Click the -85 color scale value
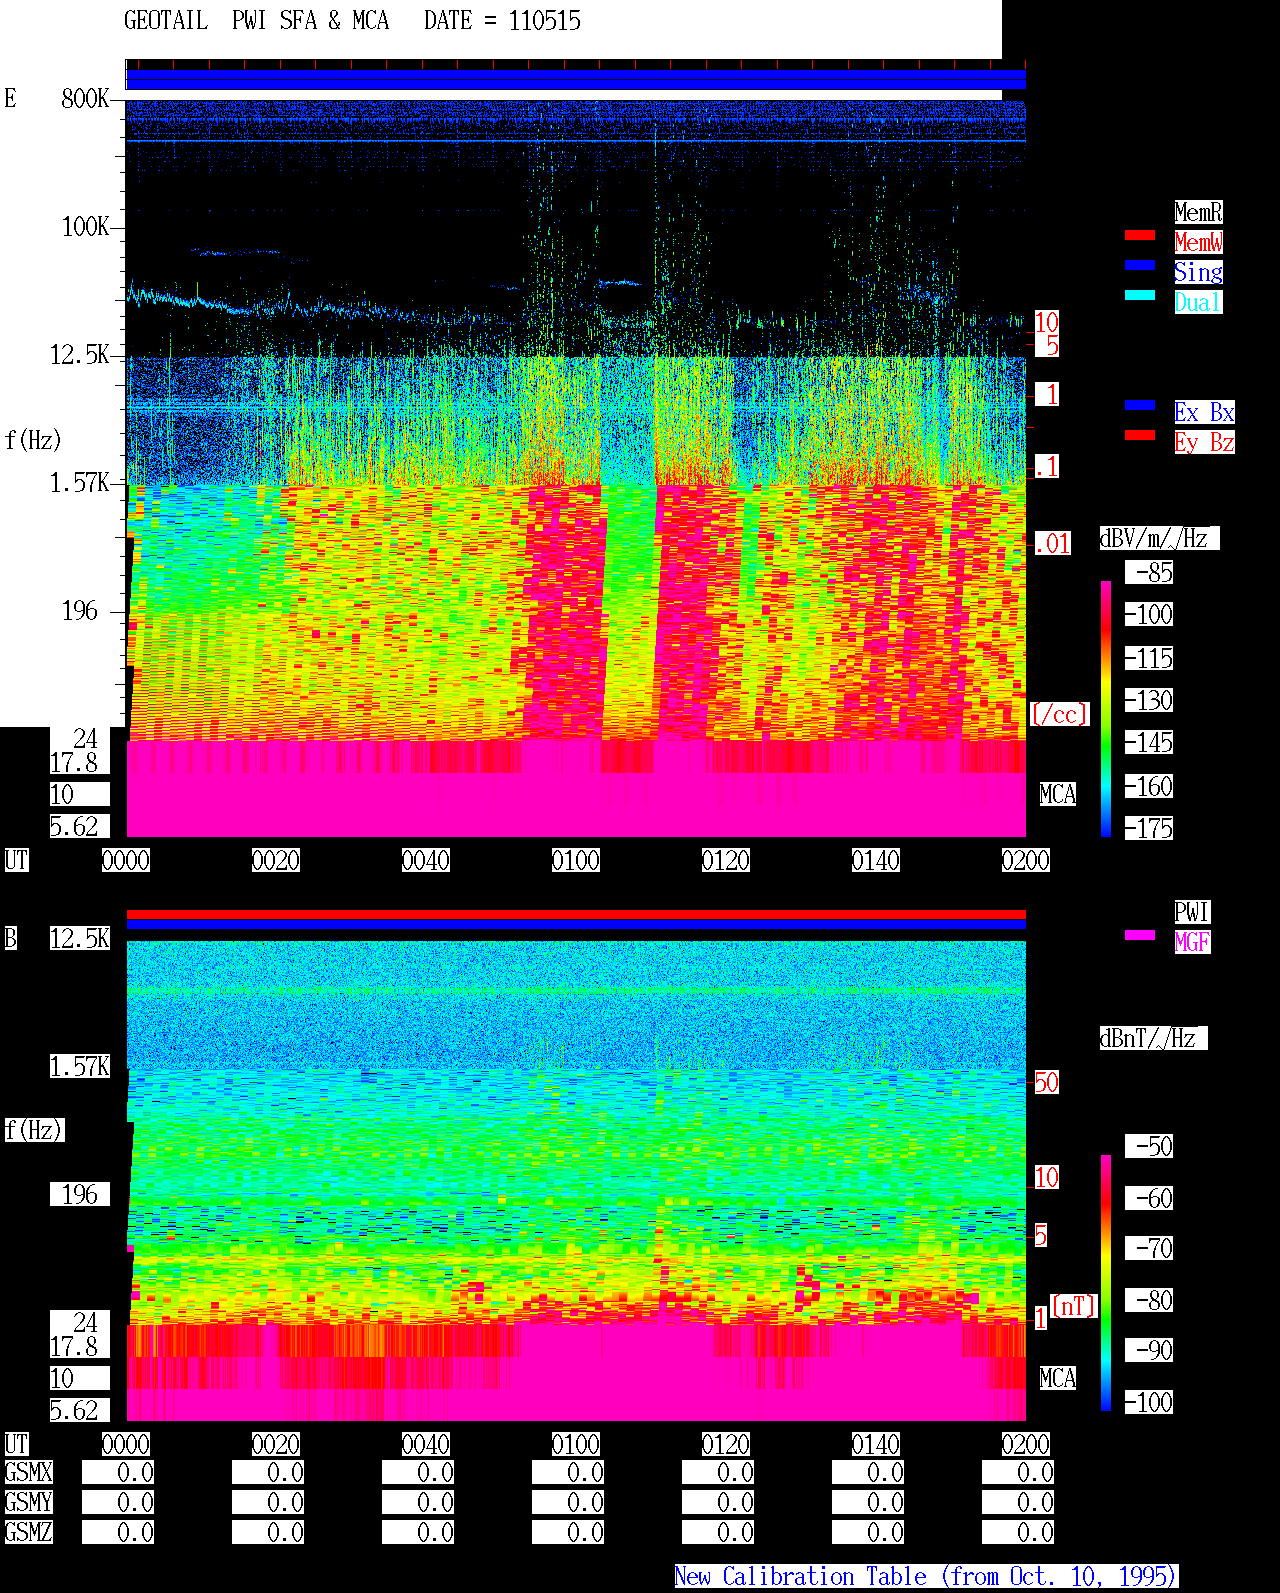The image size is (1280, 1593). (x=1149, y=572)
